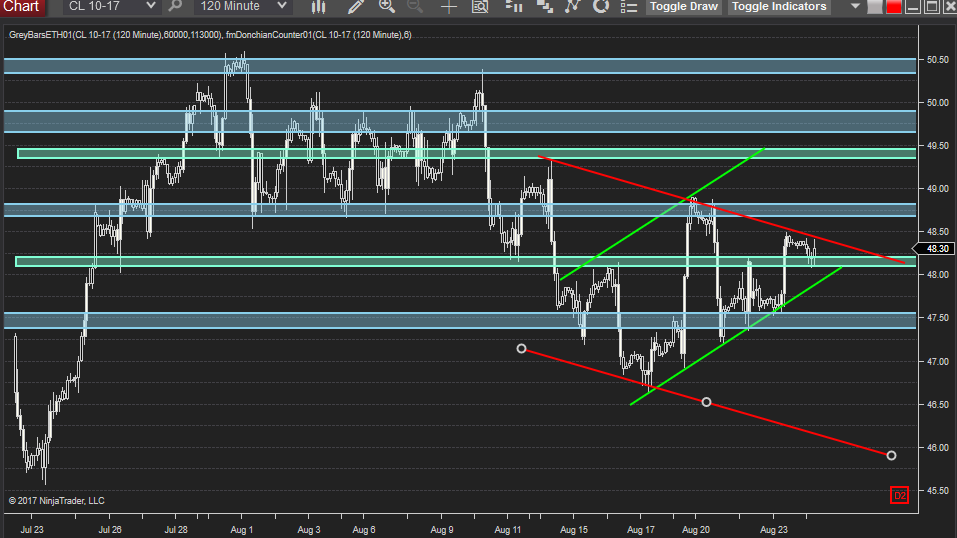Click the 45.50 price axis label

[937, 490]
